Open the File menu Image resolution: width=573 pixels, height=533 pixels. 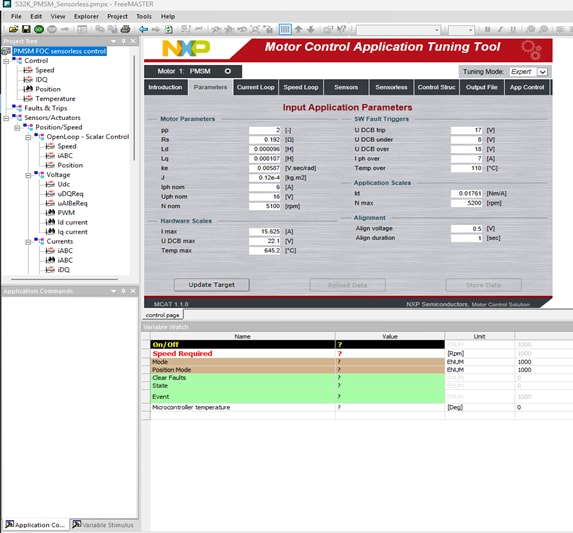pos(16,16)
